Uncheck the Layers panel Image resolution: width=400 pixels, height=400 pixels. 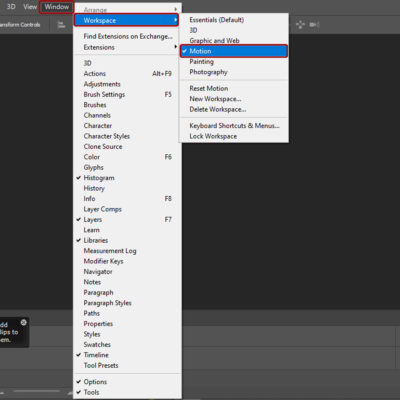[x=127, y=220]
